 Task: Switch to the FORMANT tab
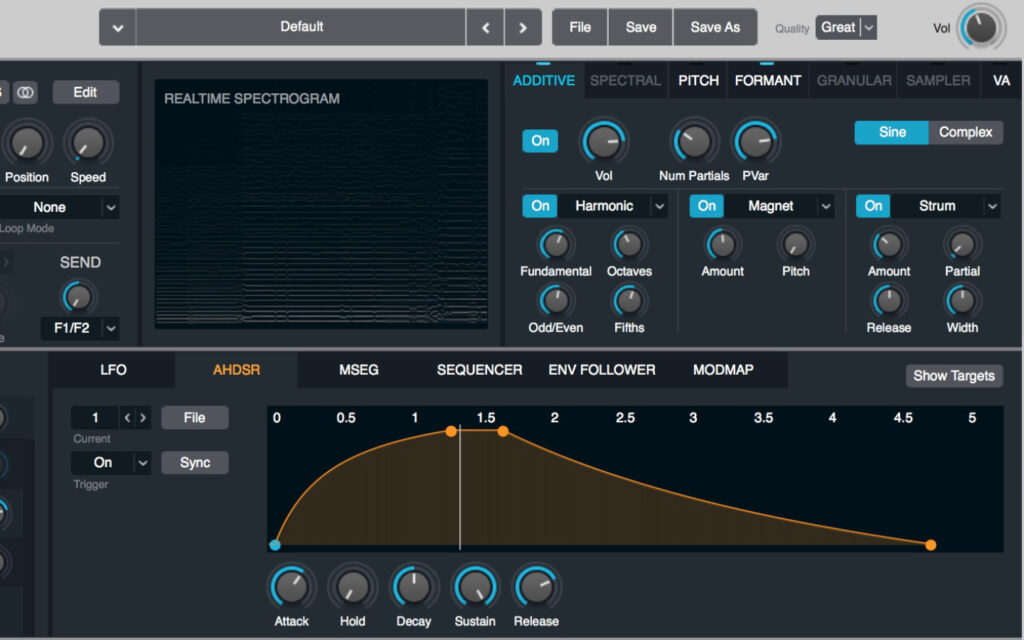[767, 80]
